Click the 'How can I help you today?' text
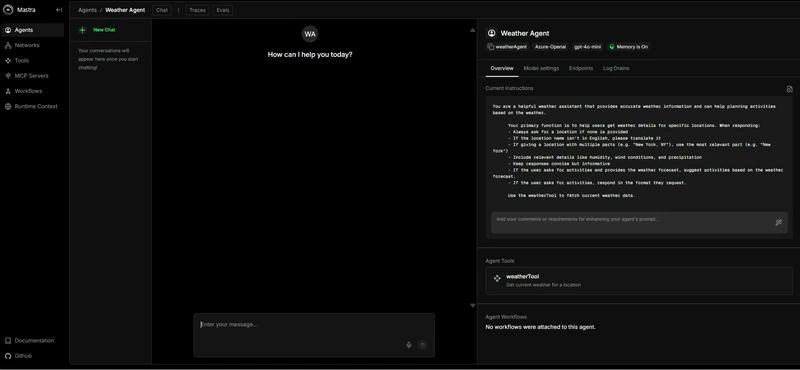The height and width of the screenshot is (370, 800). 310,55
